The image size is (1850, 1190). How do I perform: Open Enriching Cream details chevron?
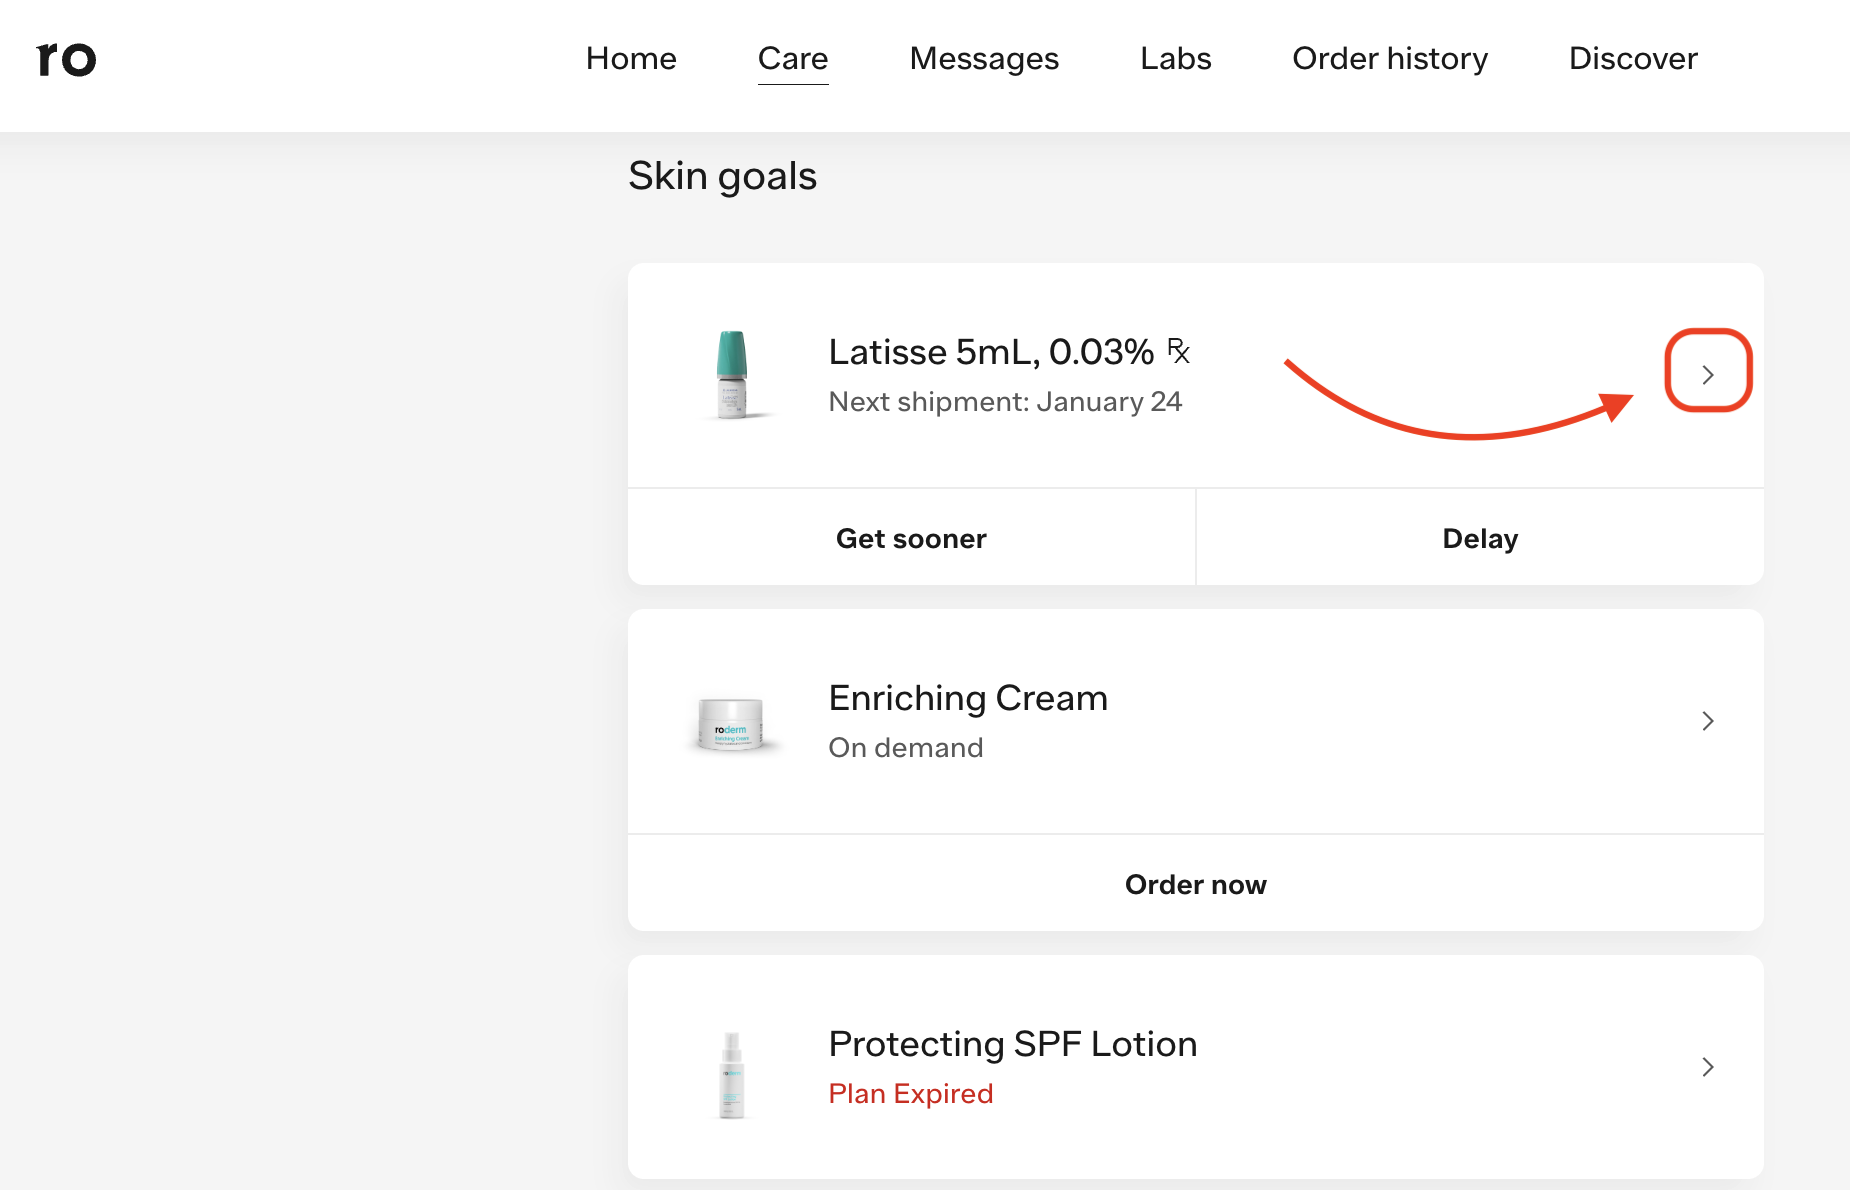click(1708, 721)
